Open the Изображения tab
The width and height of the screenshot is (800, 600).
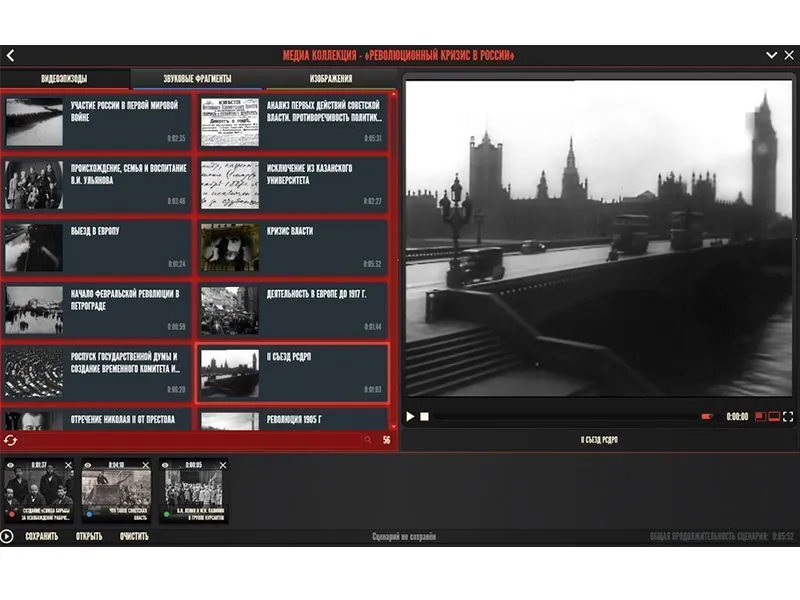[330, 79]
